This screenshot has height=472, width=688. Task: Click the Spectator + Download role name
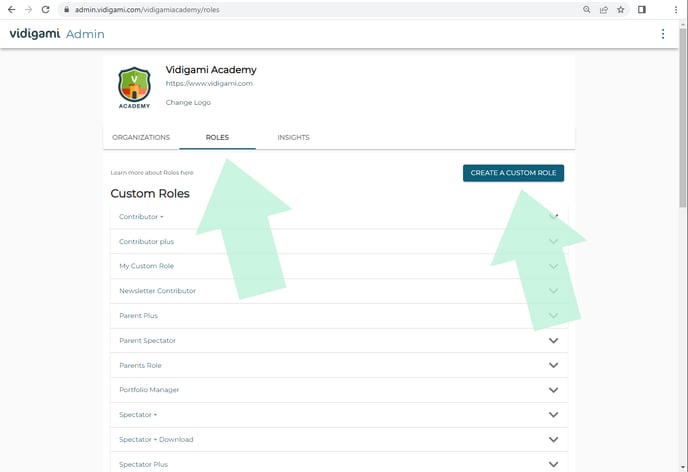(x=156, y=439)
